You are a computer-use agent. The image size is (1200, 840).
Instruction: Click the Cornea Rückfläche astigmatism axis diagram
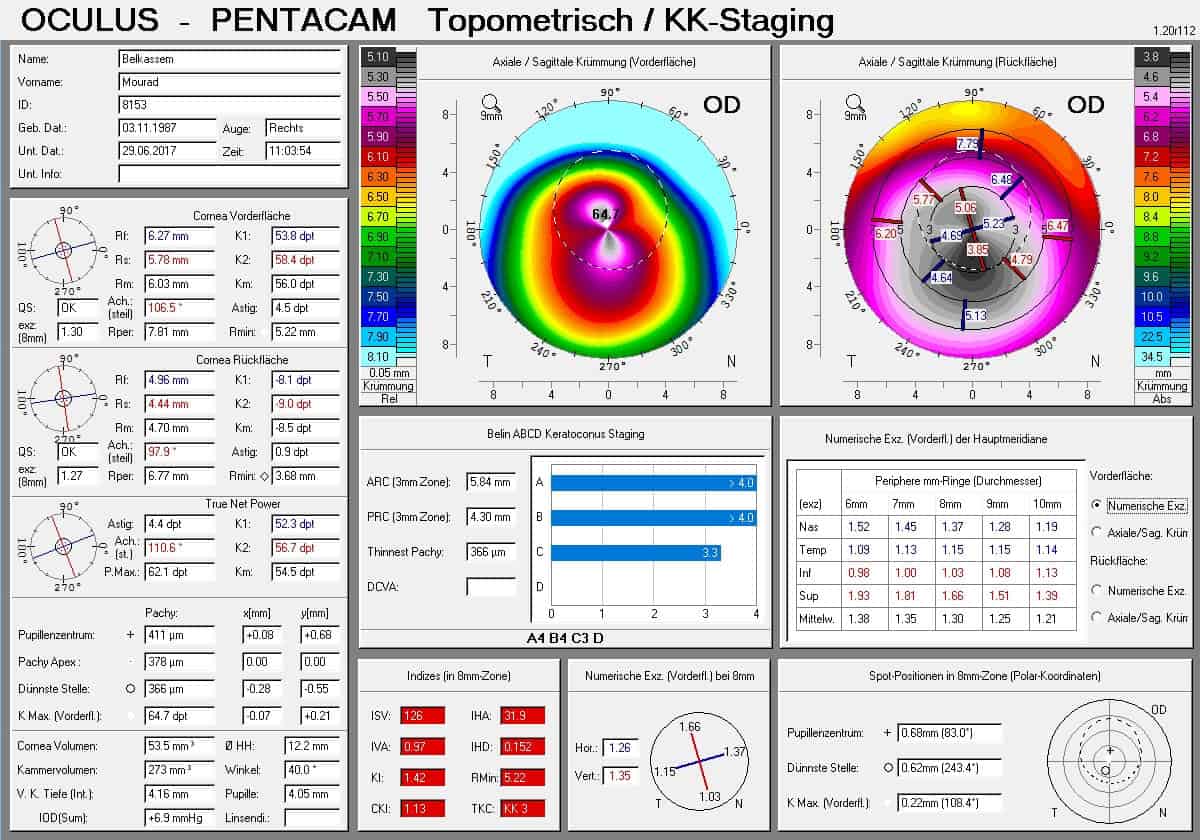click(64, 397)
